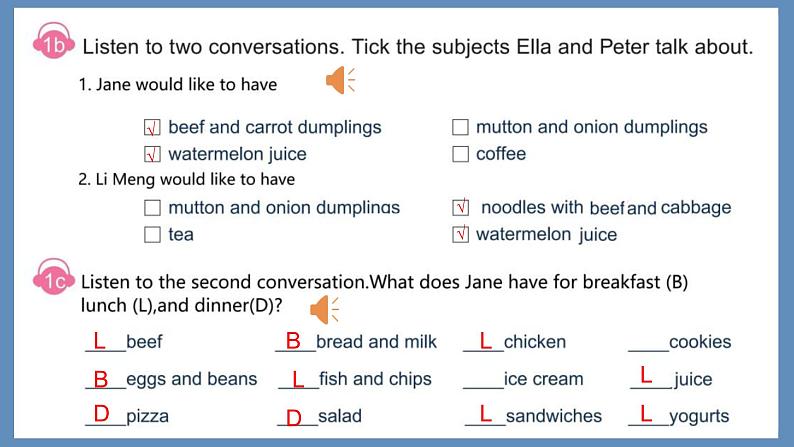794x447 pixels.
Task: Click the pink 1c headphone badge
Action: [53, 277]
